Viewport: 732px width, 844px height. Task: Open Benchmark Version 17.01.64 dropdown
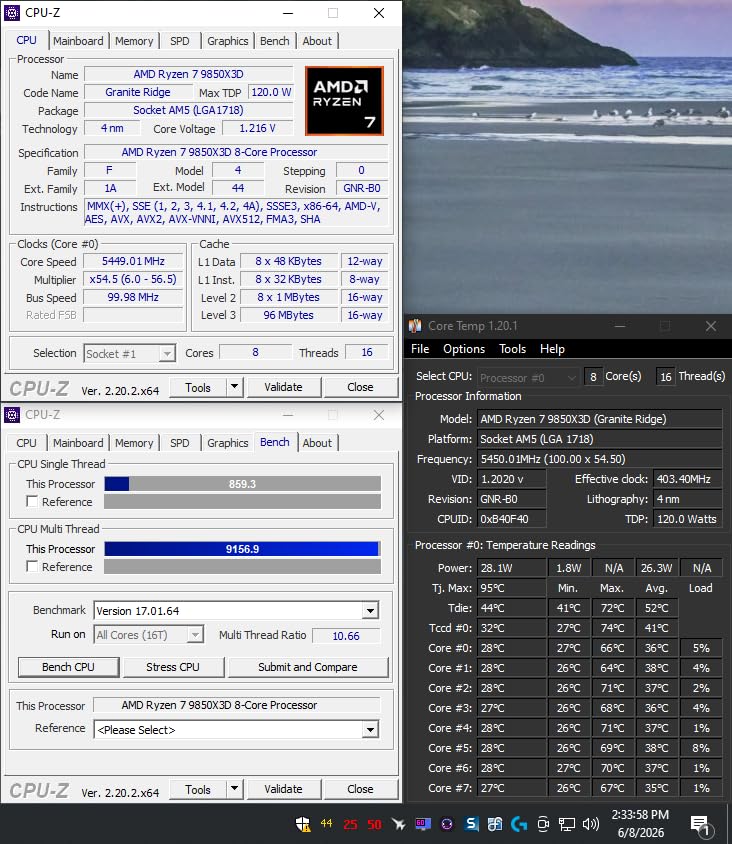pos(236,610)
